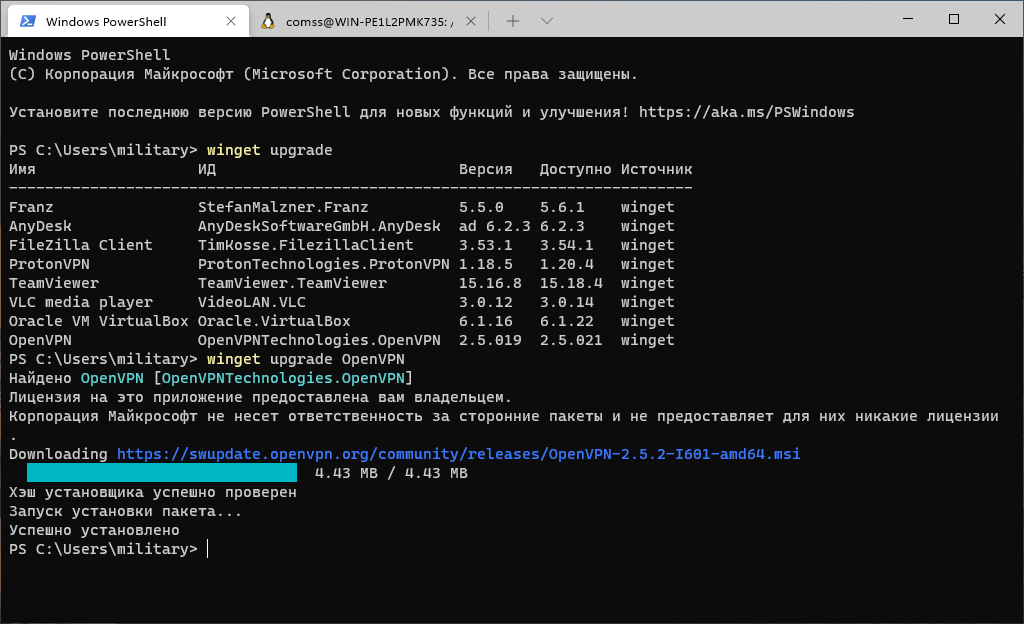Switch to the comss@WIN-PE1L2PMK735 tab
The height and width of the screenshot is (624, 1024).
pos(370,21)
